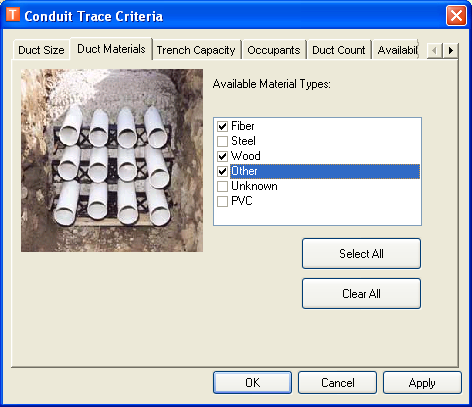Image resolution: width=472 pixels, height=407 pixels.
Task: Go to the Occupants tab
Action: click(x=274, y=50)
